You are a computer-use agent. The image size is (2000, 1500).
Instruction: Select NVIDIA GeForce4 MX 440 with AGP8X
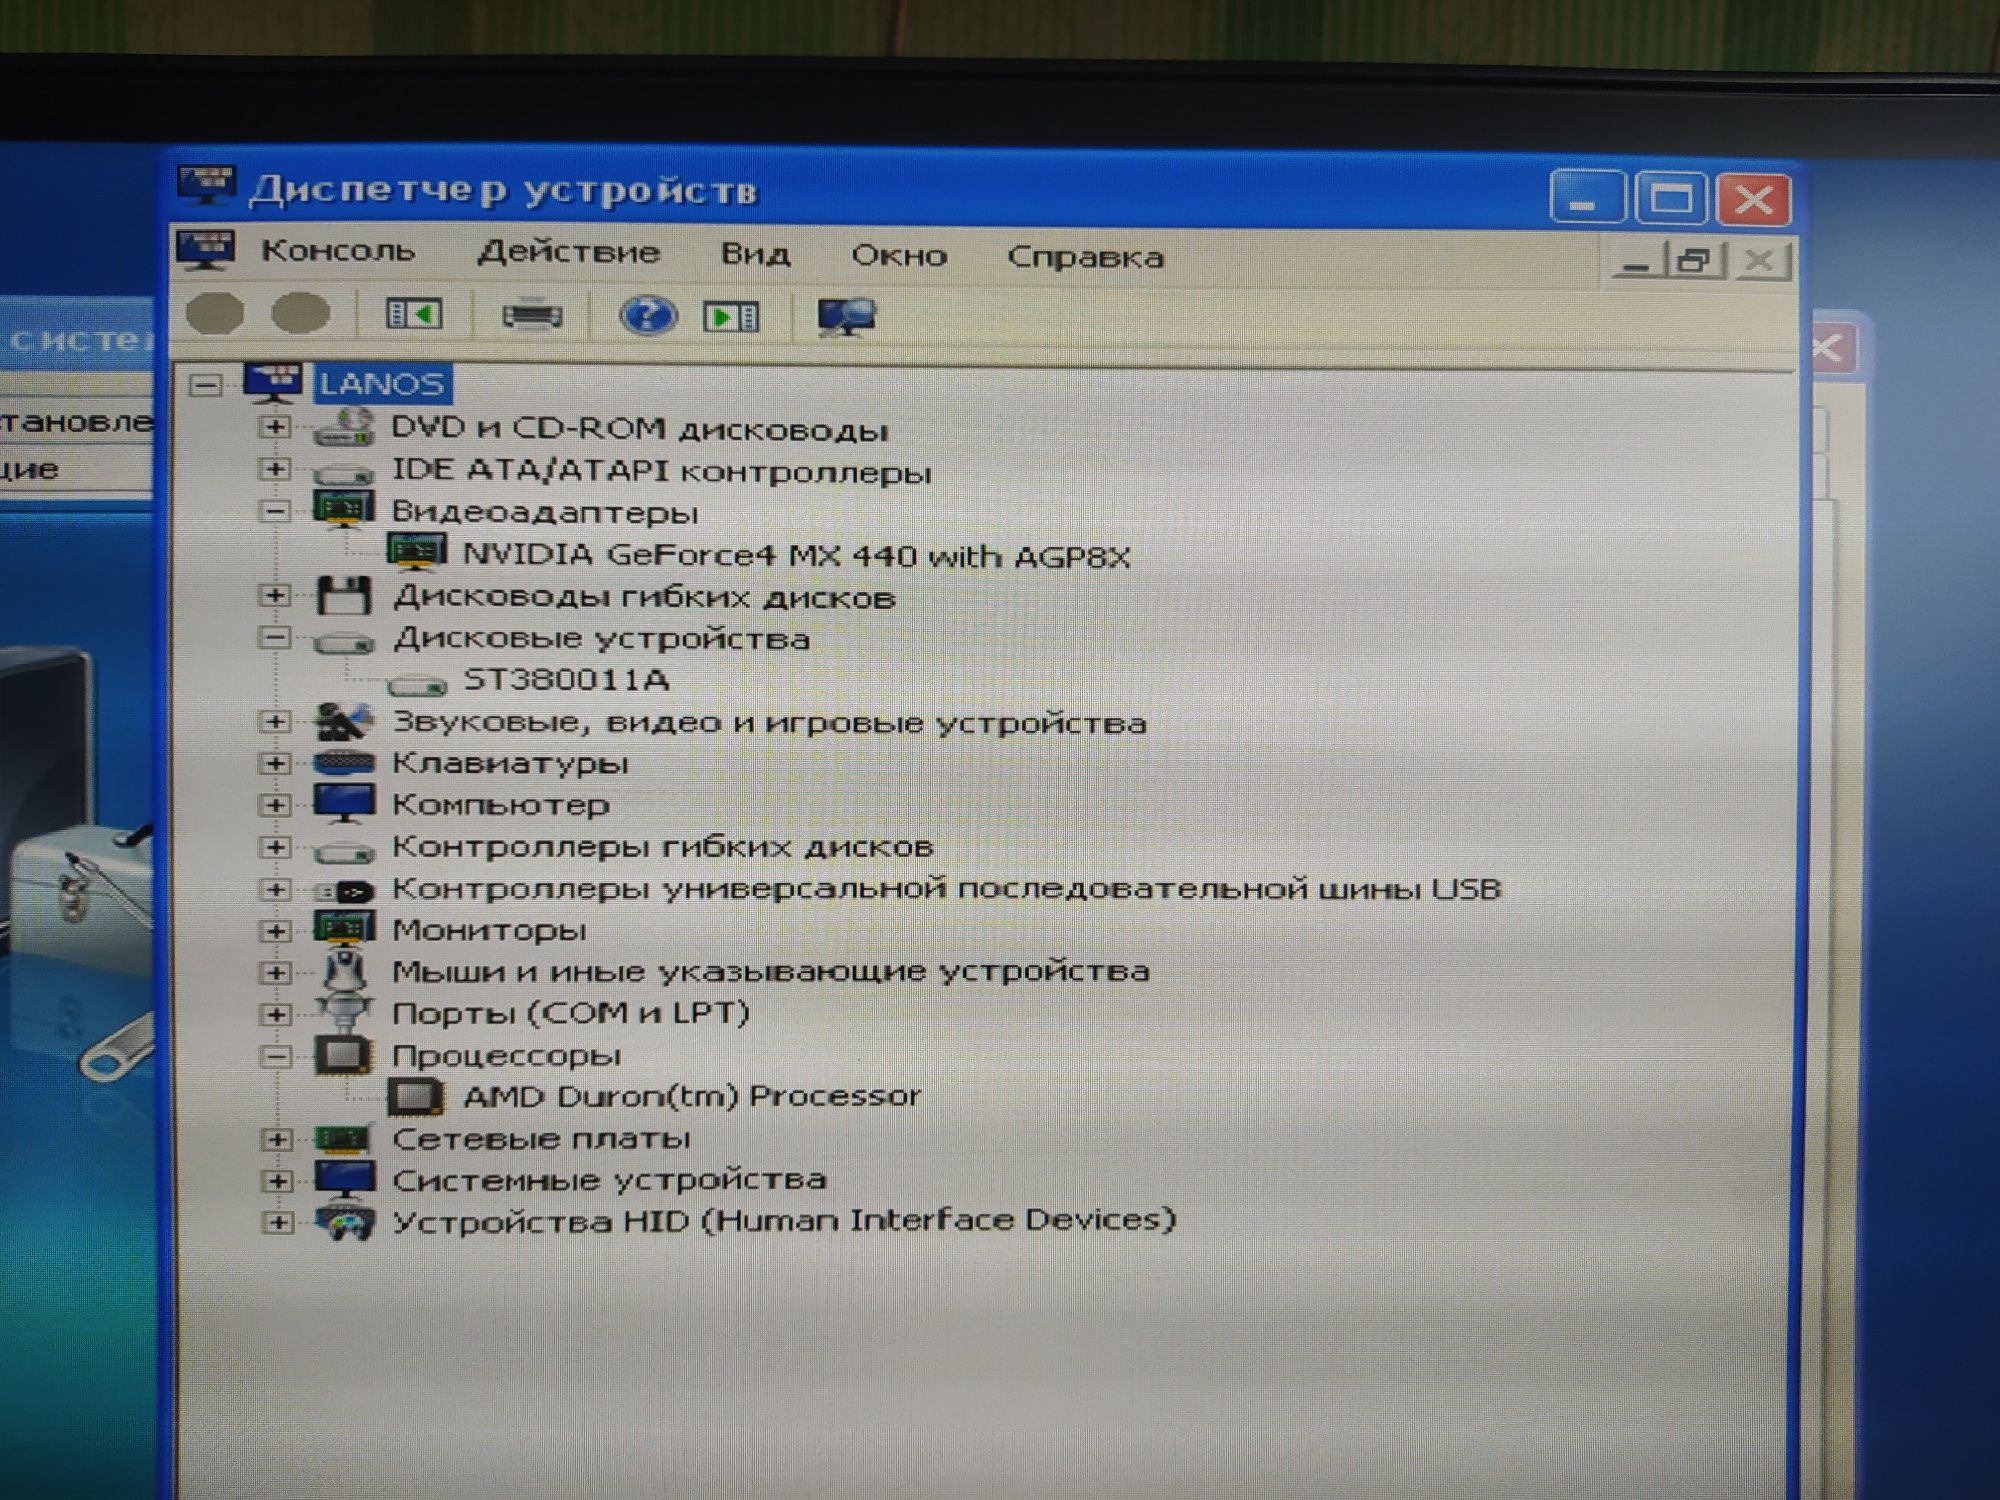797,555
